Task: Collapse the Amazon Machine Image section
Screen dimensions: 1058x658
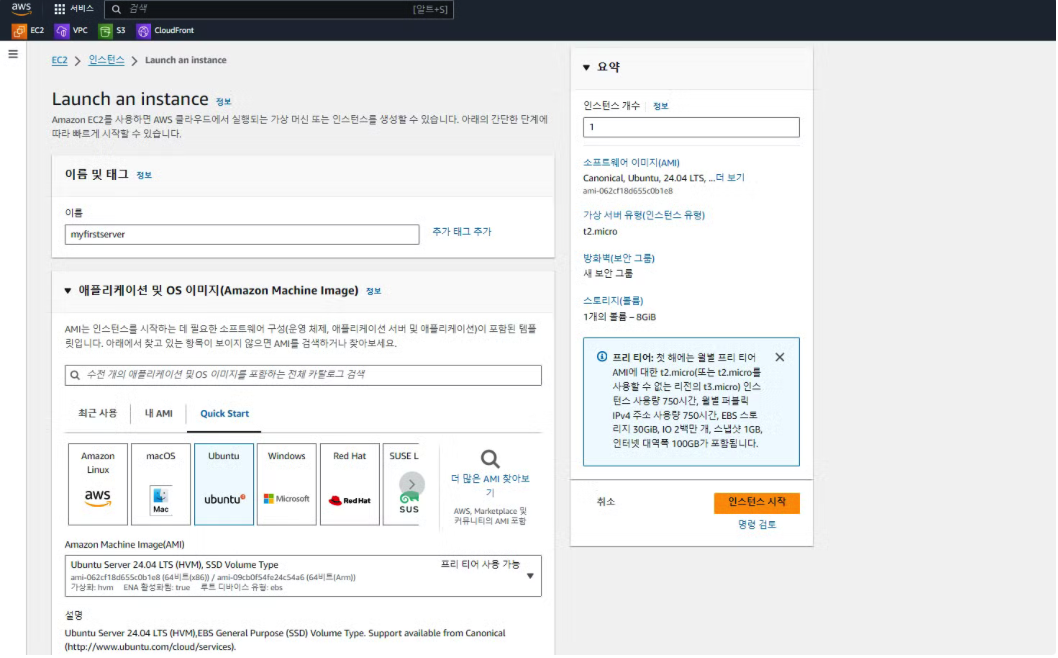Action: point(67,291)
